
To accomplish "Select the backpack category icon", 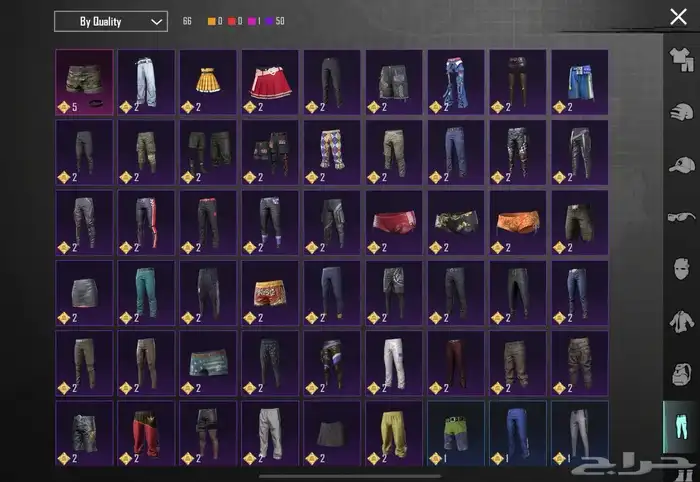I will (x=680, y=374).
